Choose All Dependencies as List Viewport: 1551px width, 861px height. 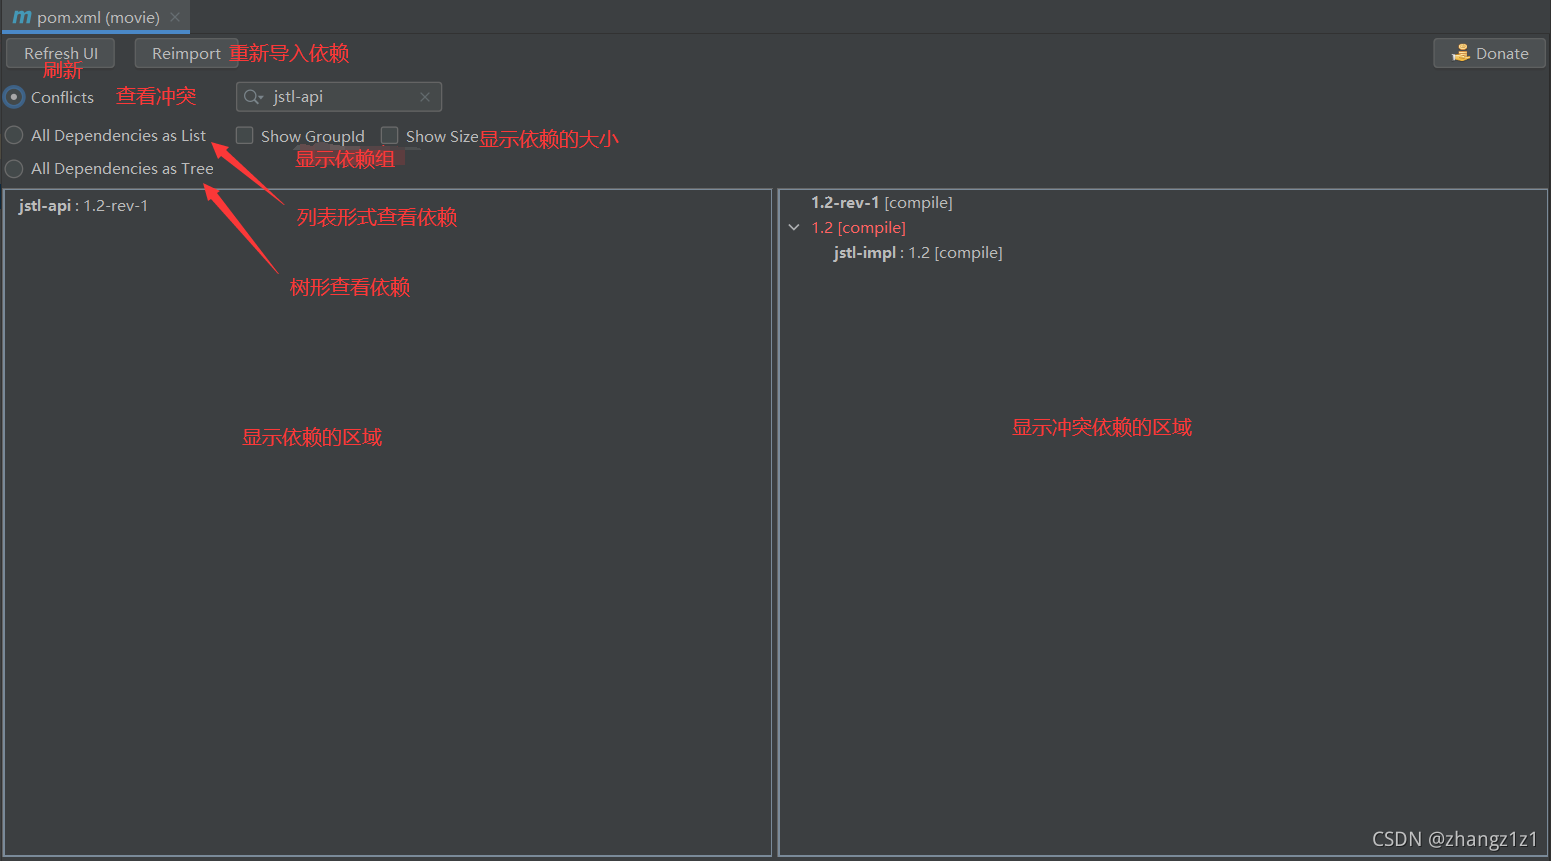point(14,135)
